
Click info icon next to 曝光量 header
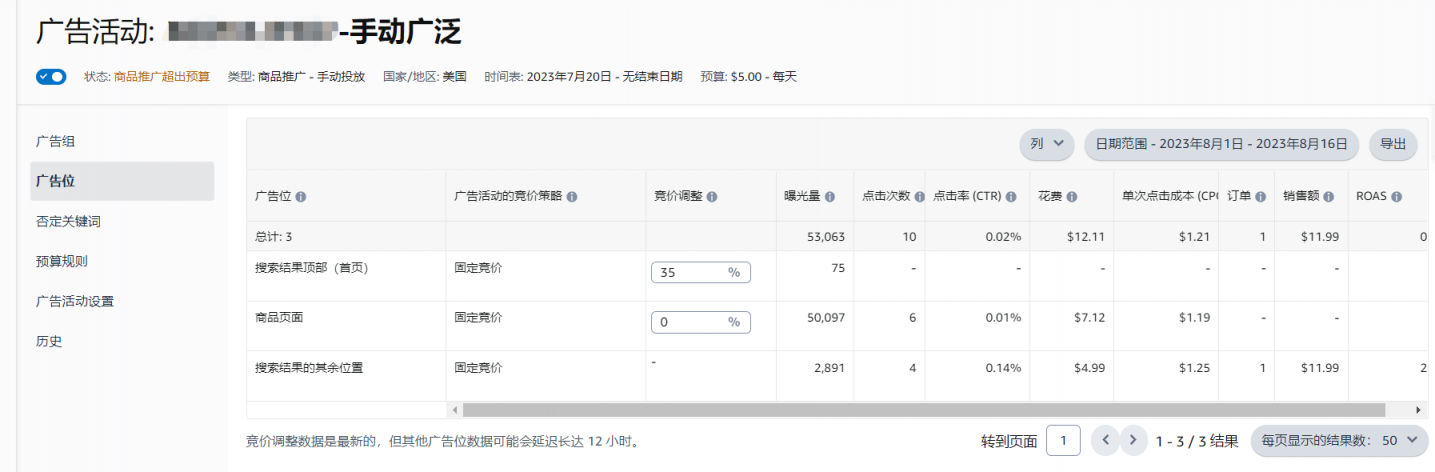click(x=830, y=197)
